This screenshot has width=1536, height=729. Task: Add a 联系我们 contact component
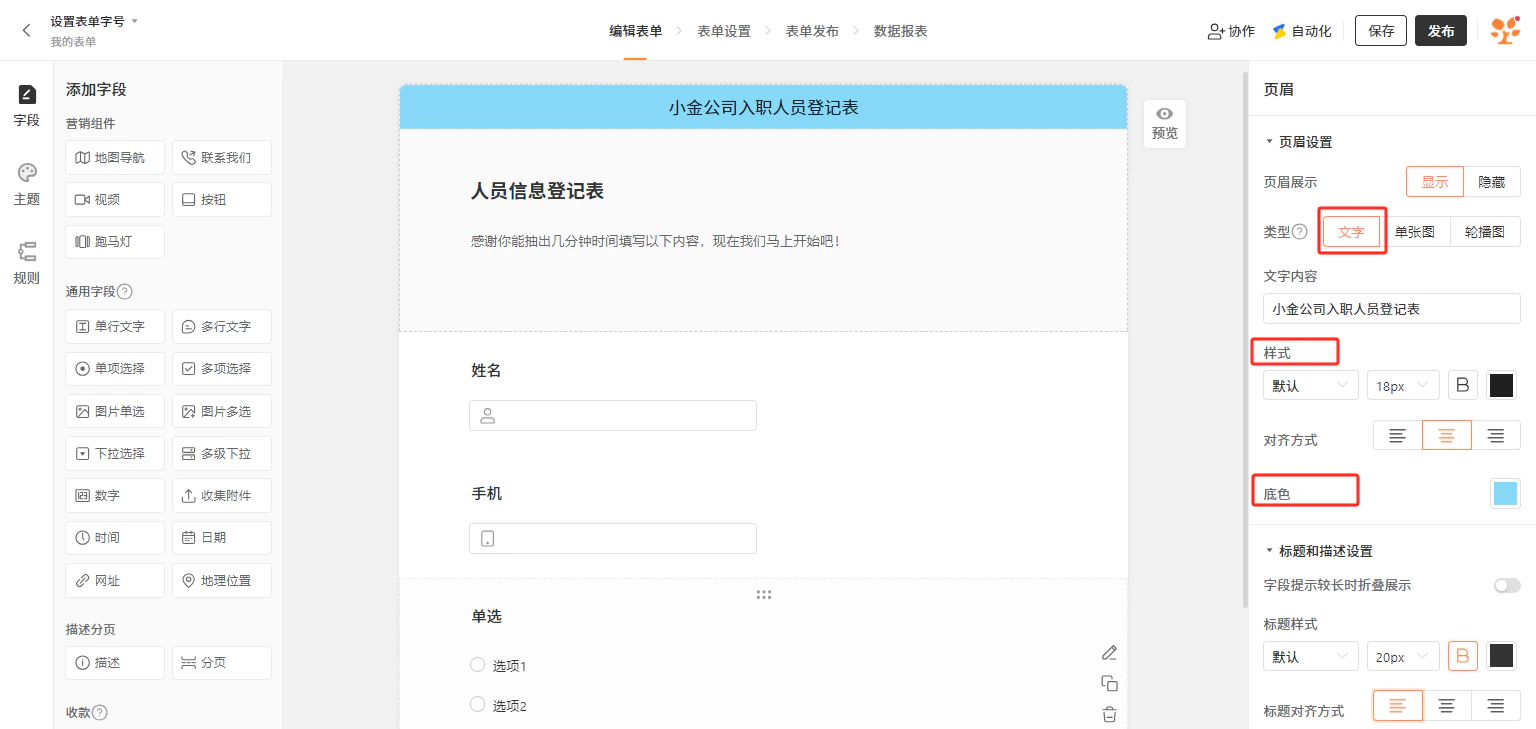tap(222, 157)
